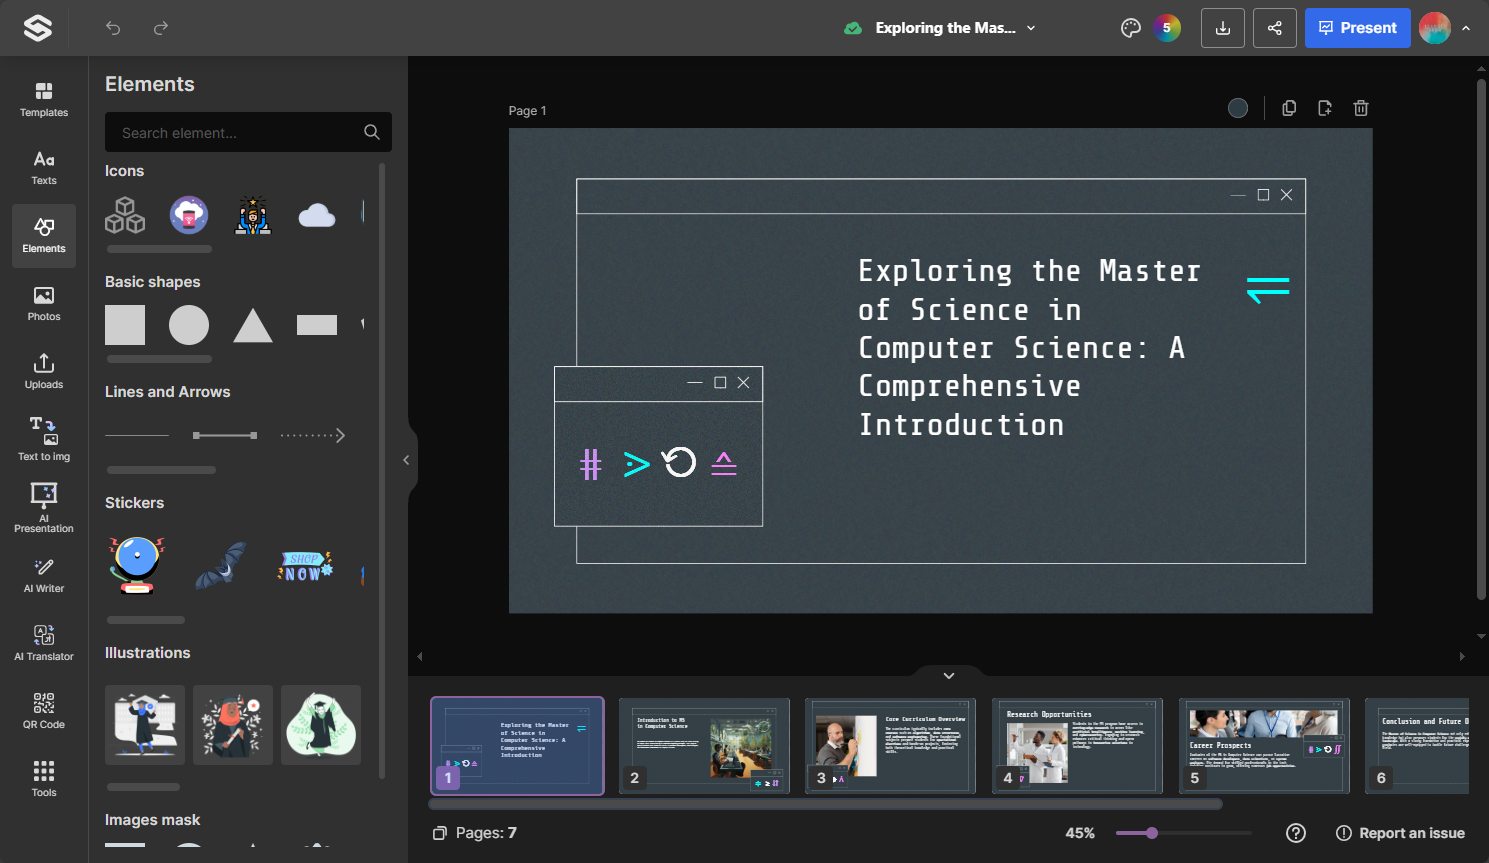Add the Shop Now sticker
Image resolution: width=1489 pixels, height=863 pixels.
coord(305,566)
